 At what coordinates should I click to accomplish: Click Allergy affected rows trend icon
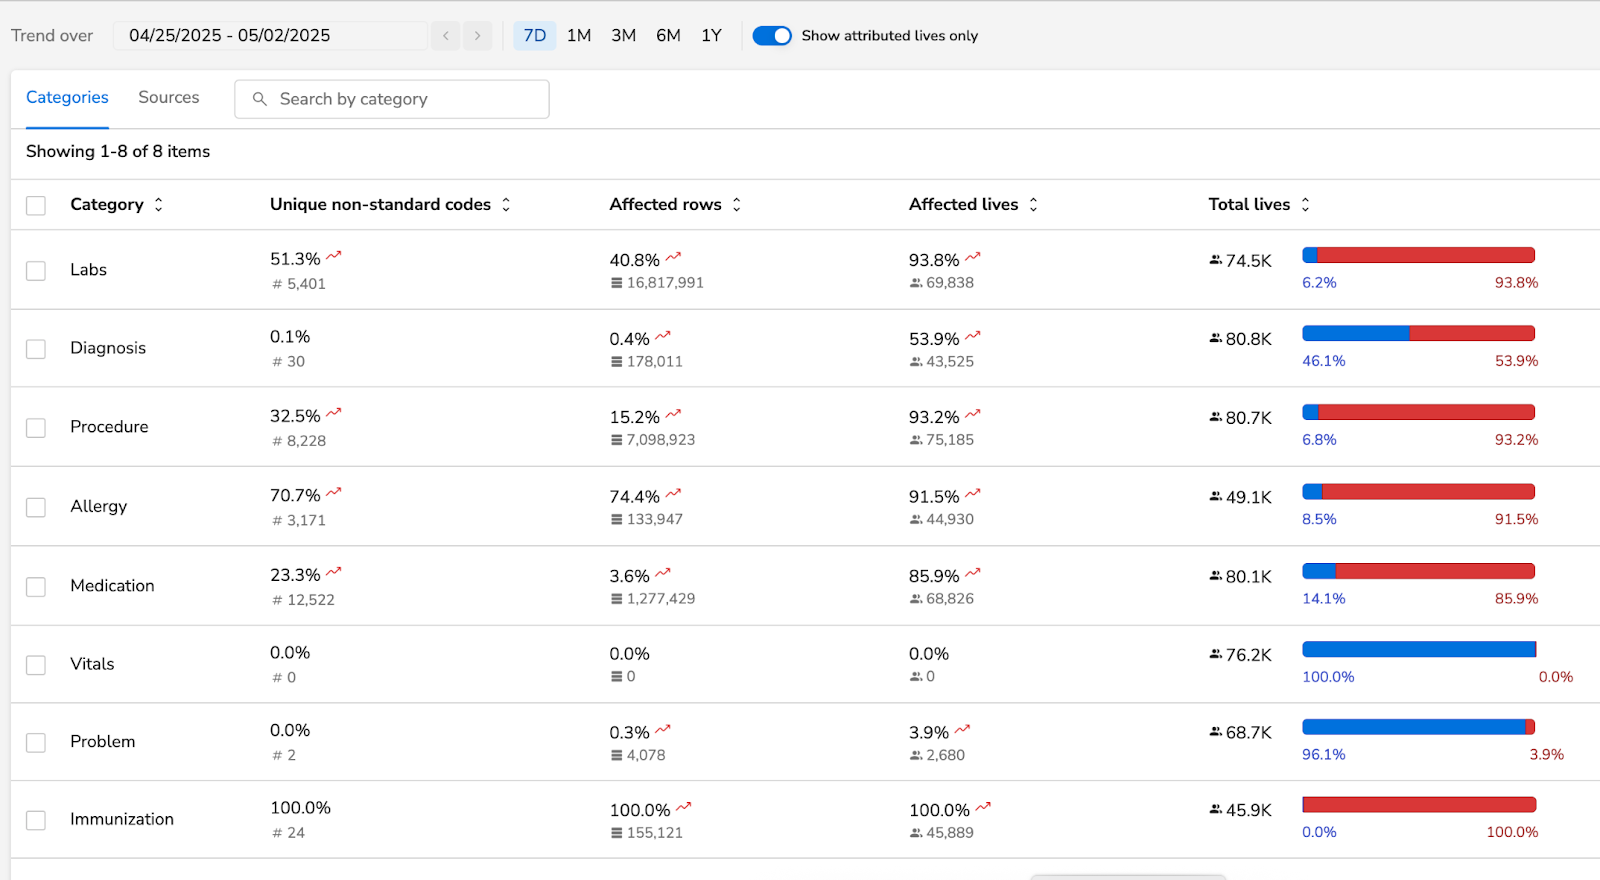tap(674, 494)
